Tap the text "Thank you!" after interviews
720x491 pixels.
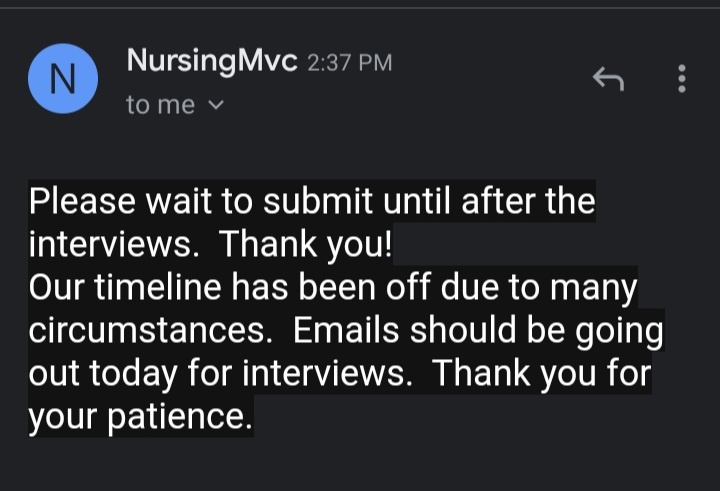[x=305, y=244]
